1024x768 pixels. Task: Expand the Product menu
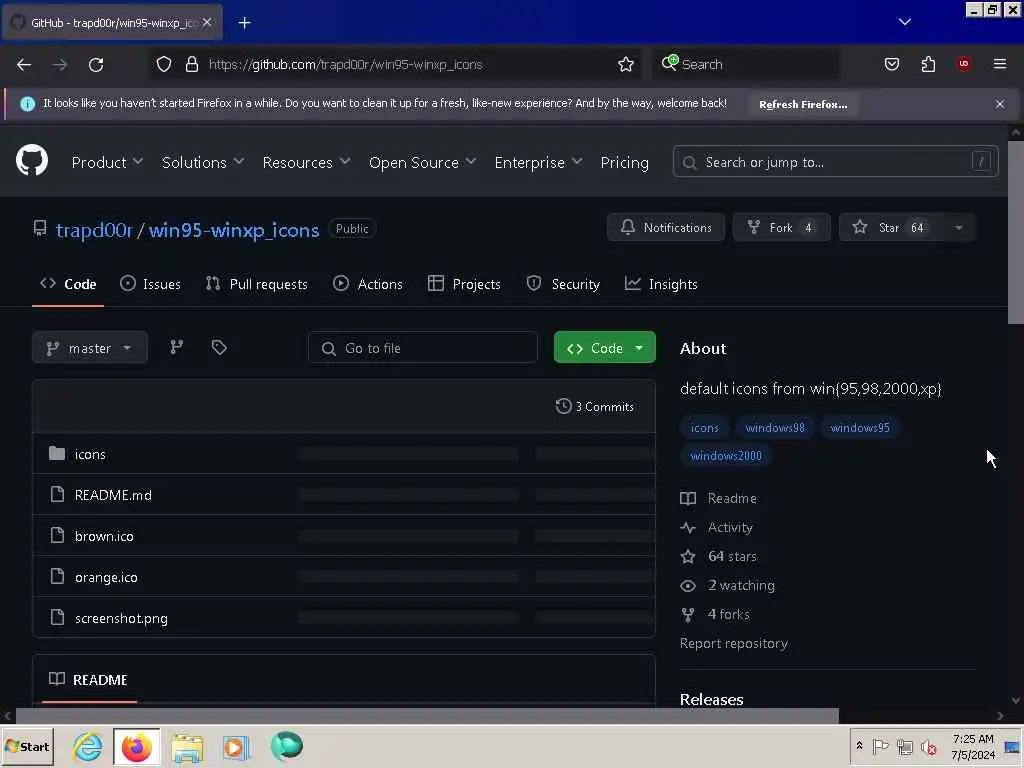107,162
